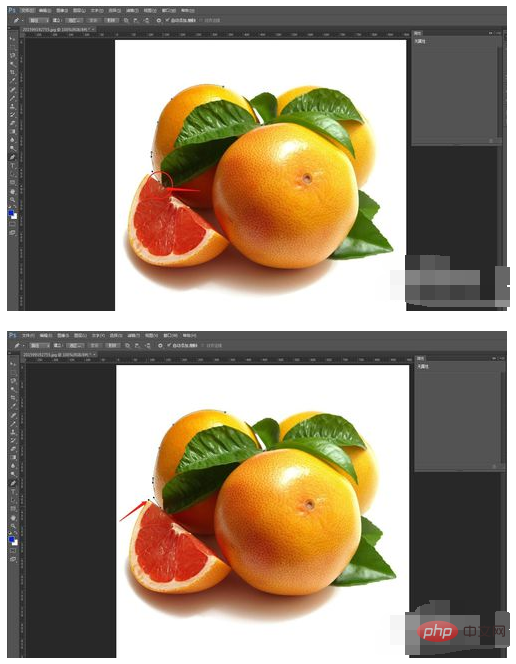The width and height of the screenshot is (516, 664).
Task: Select the Type tool in upper Photoshop window
Action: pyautogui.click(x=12, y=166)
